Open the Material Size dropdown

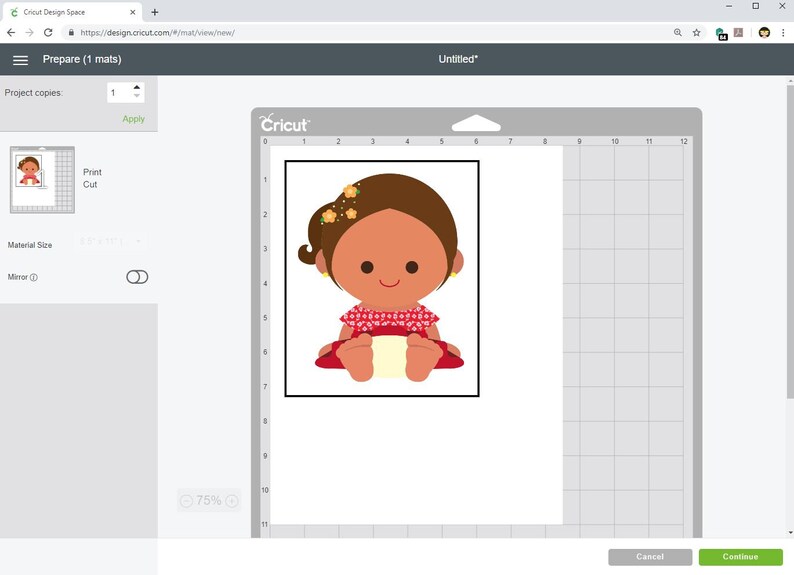[x=110, y=241]
